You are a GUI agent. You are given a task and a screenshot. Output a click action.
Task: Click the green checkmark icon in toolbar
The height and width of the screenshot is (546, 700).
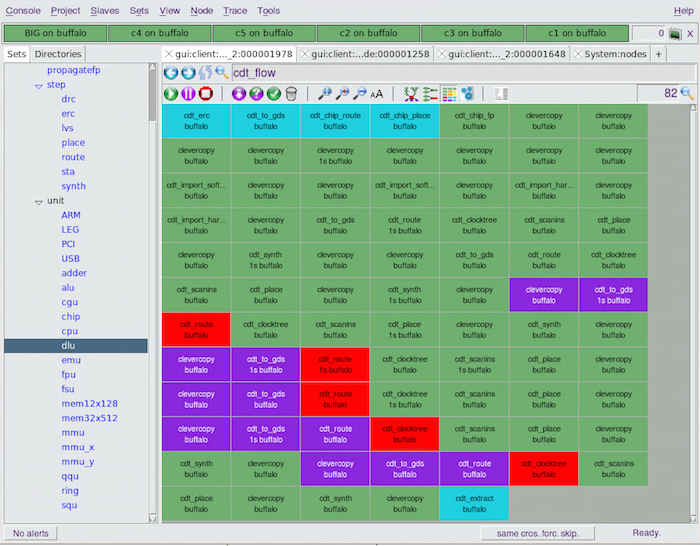tap(274, 93)
